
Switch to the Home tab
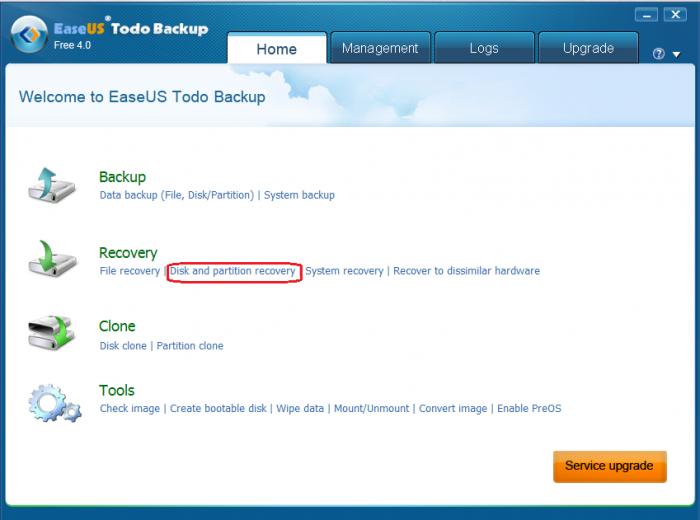(277, 49)
